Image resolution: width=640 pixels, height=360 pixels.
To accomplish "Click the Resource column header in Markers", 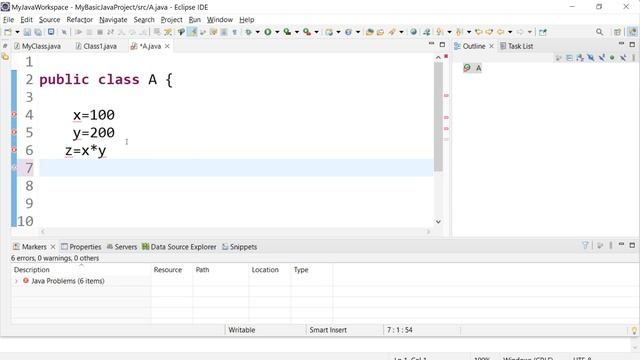I will tap(171, 270).
